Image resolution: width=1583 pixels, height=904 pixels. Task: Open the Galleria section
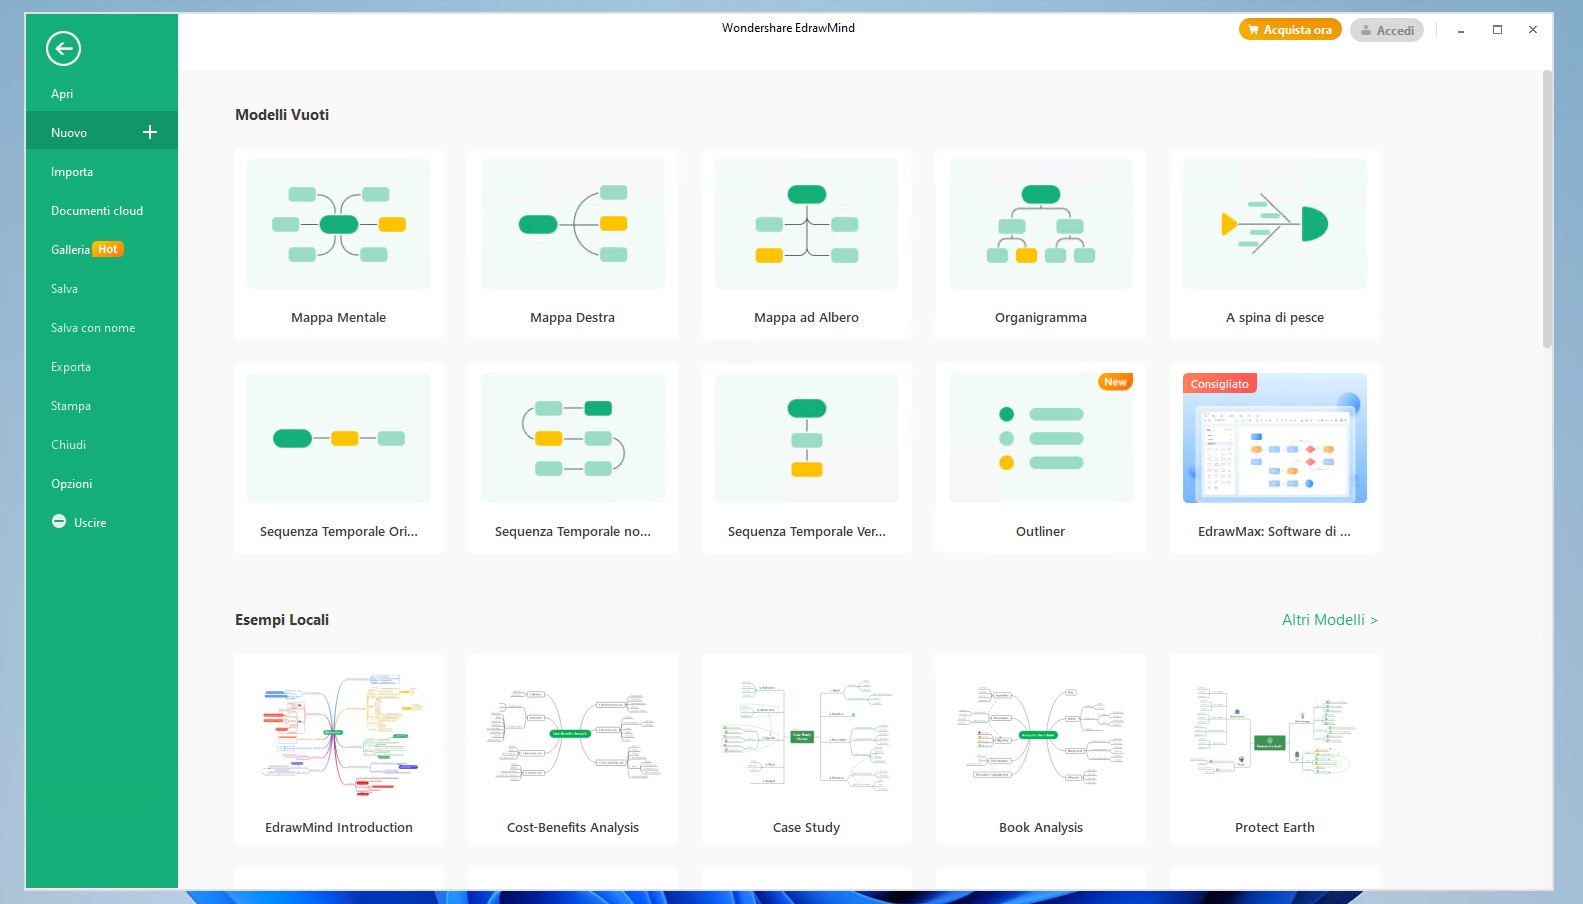(70, 250)
